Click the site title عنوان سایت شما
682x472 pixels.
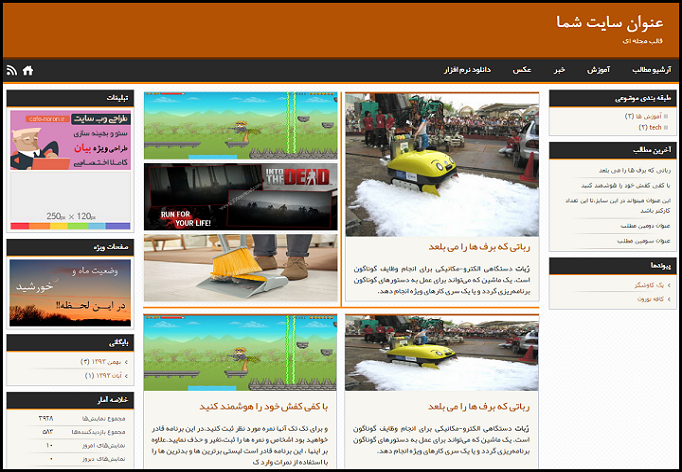609,22
